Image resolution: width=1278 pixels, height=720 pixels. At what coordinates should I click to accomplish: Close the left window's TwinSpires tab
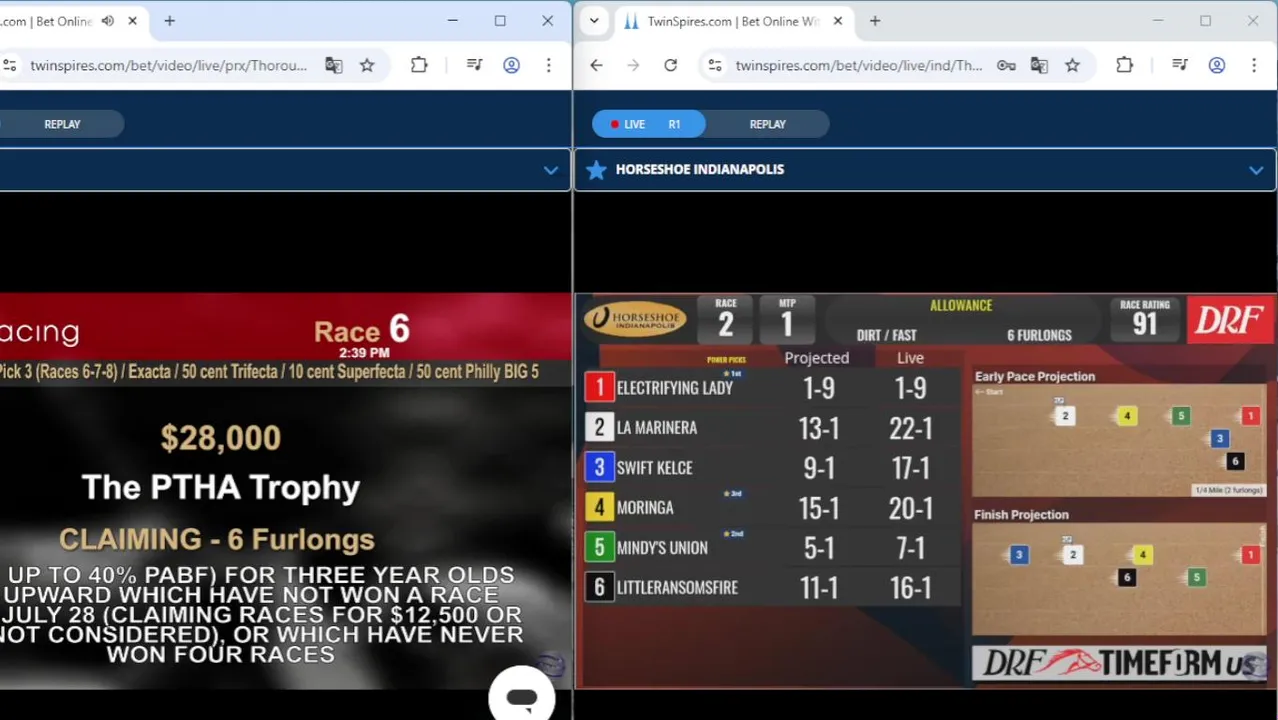pyautogui.click(x=132, y=21)
